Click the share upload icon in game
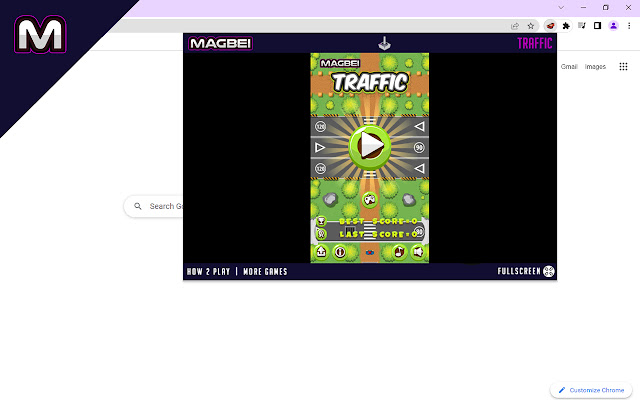 321,252
